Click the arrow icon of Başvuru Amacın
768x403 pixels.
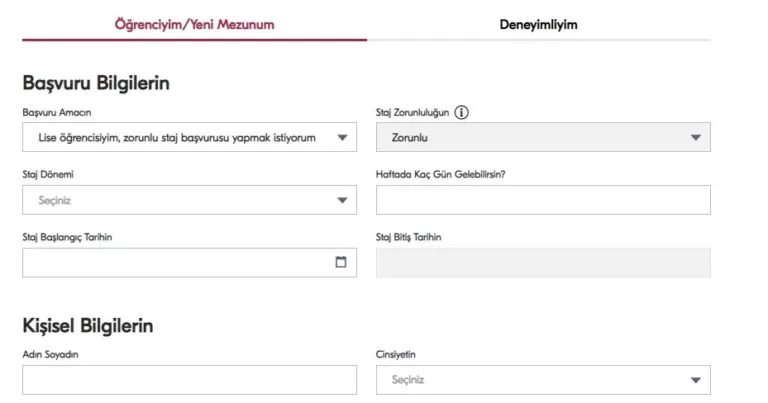pyautogui.click(x=342, y=138)
